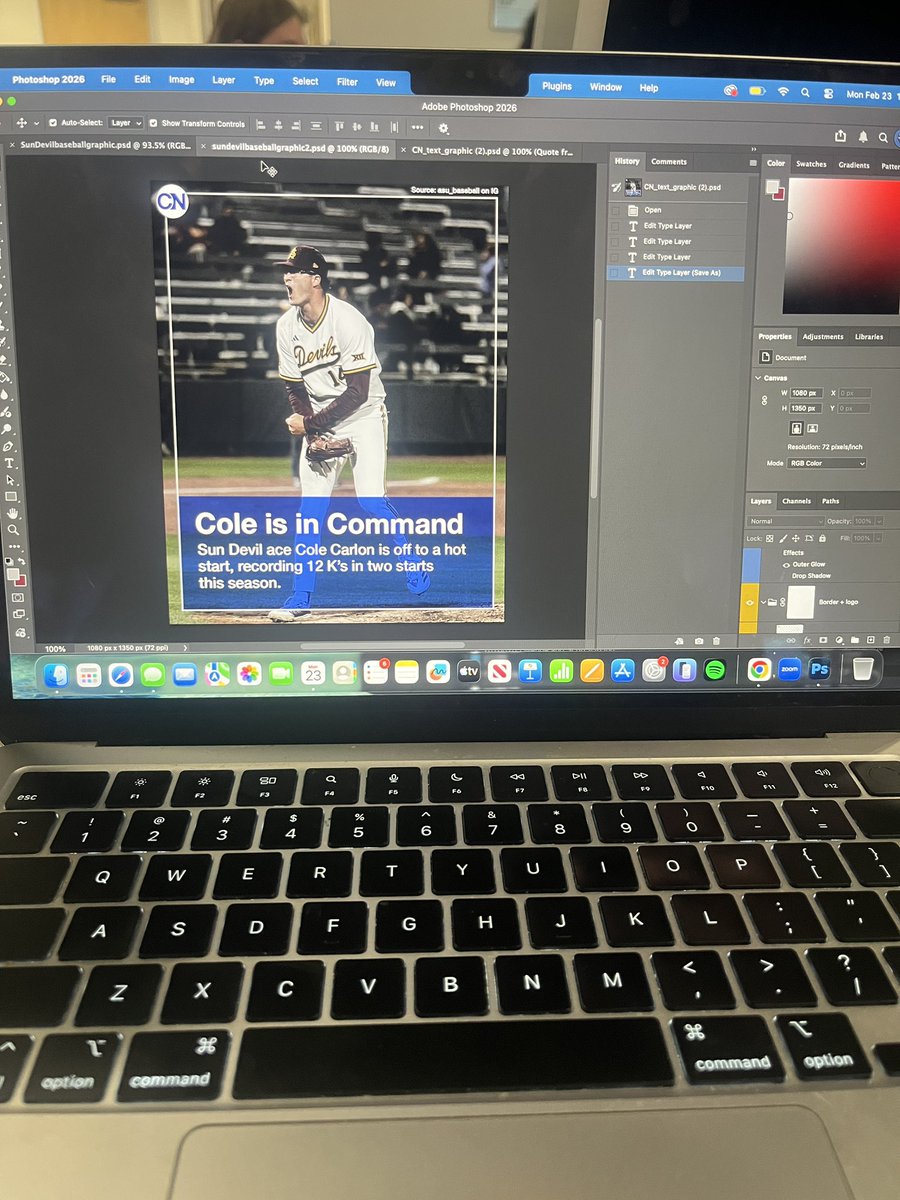Viewport: 900px width, 1200px height.
Task: Select the Dodge tool
Action: (6, 429)
